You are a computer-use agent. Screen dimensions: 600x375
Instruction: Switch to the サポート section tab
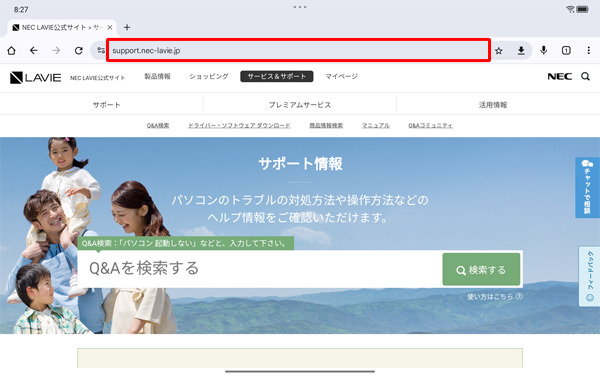pos(106,104)
